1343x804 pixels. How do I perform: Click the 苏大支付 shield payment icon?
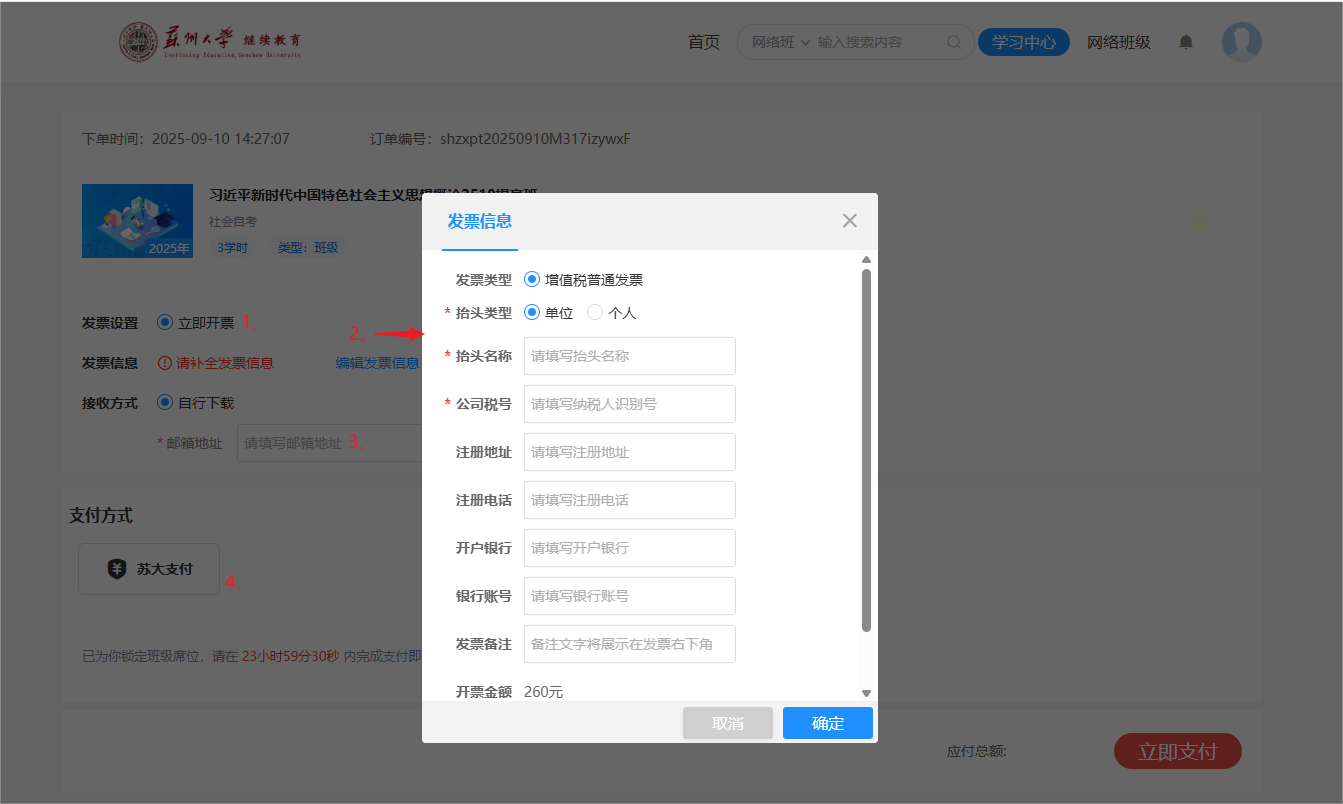117,569
